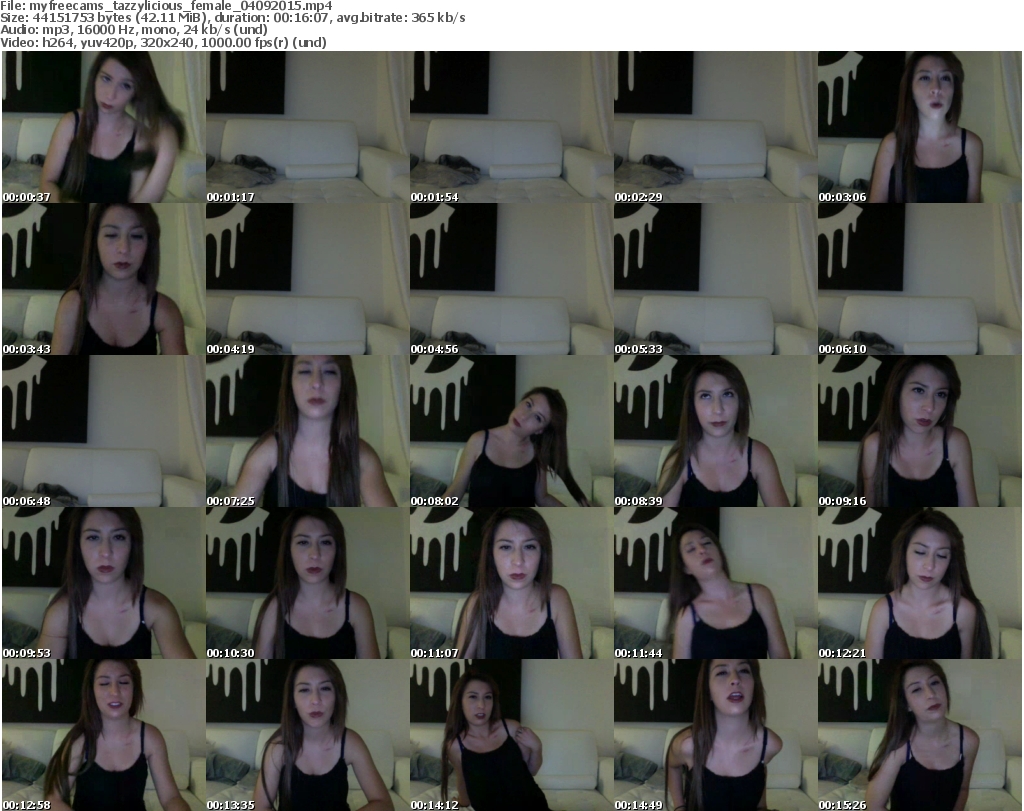Select the thumbnail stamped 00:05:33

tap(716, 279)
